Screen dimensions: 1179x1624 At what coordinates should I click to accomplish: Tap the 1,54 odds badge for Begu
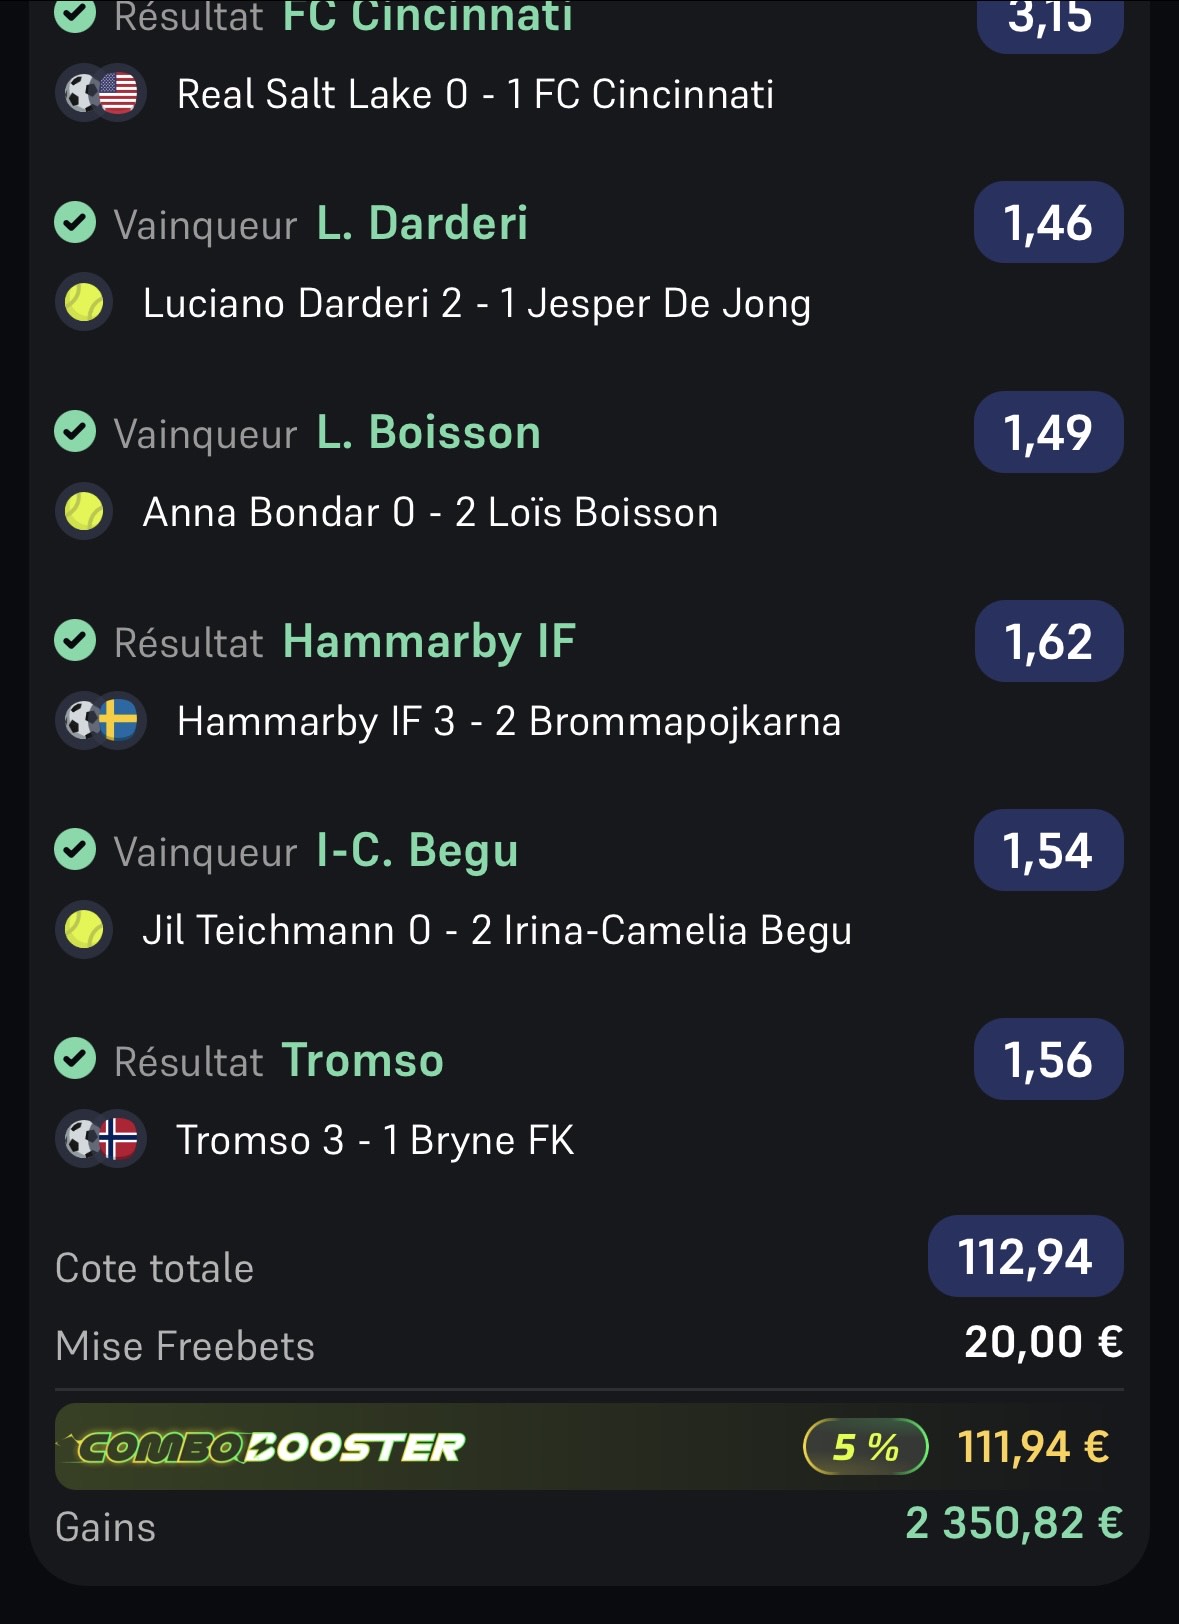coord(1049,850)
